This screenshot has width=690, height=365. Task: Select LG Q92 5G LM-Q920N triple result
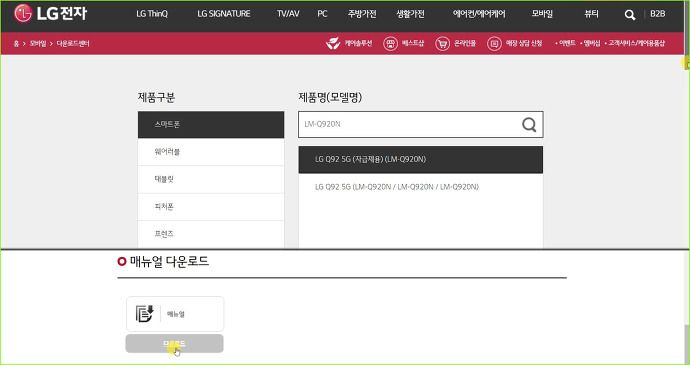pyautogui.click(x=421, y=187)
